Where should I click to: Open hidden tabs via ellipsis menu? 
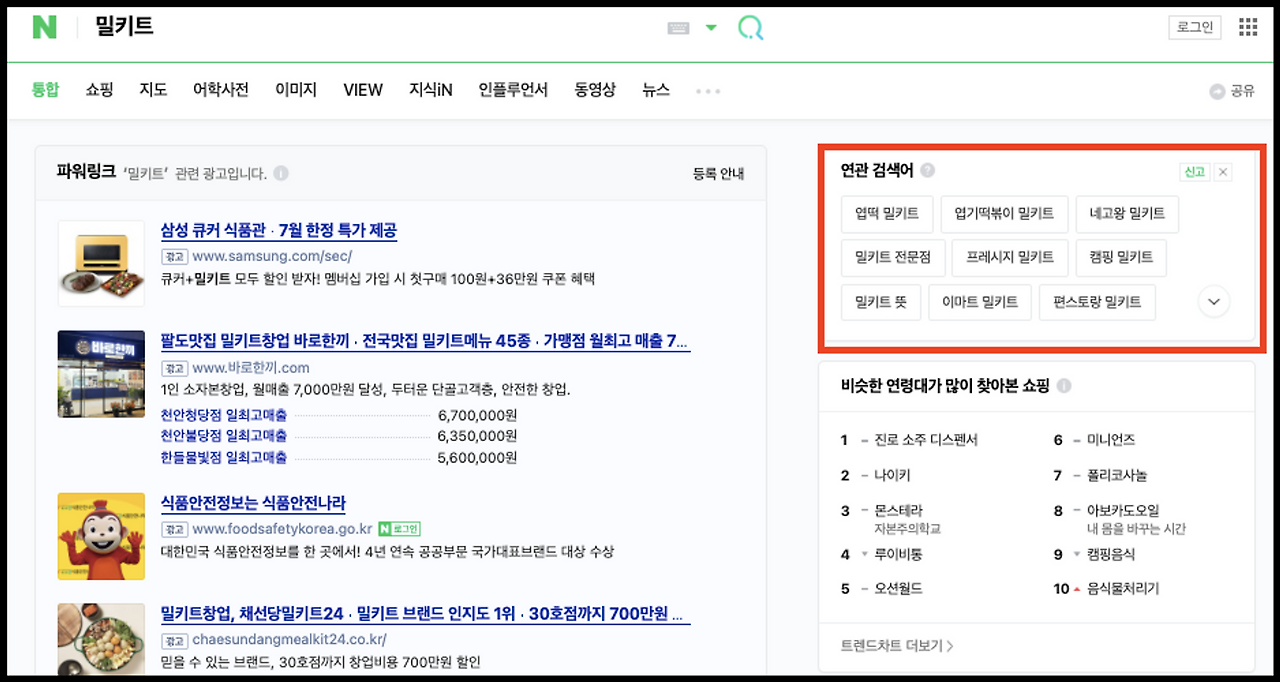pos(708,90)
